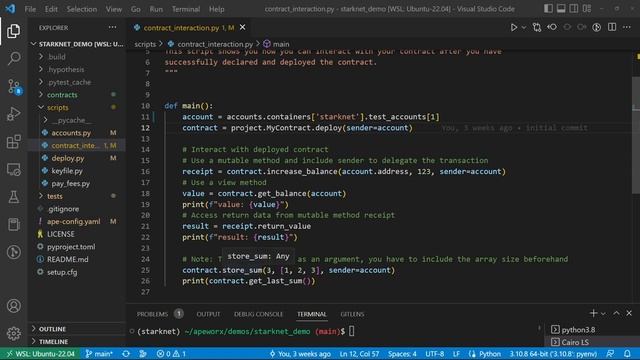640x360 pixels.
Task: Select Cairo LS terminal instance
Action: 592,342
